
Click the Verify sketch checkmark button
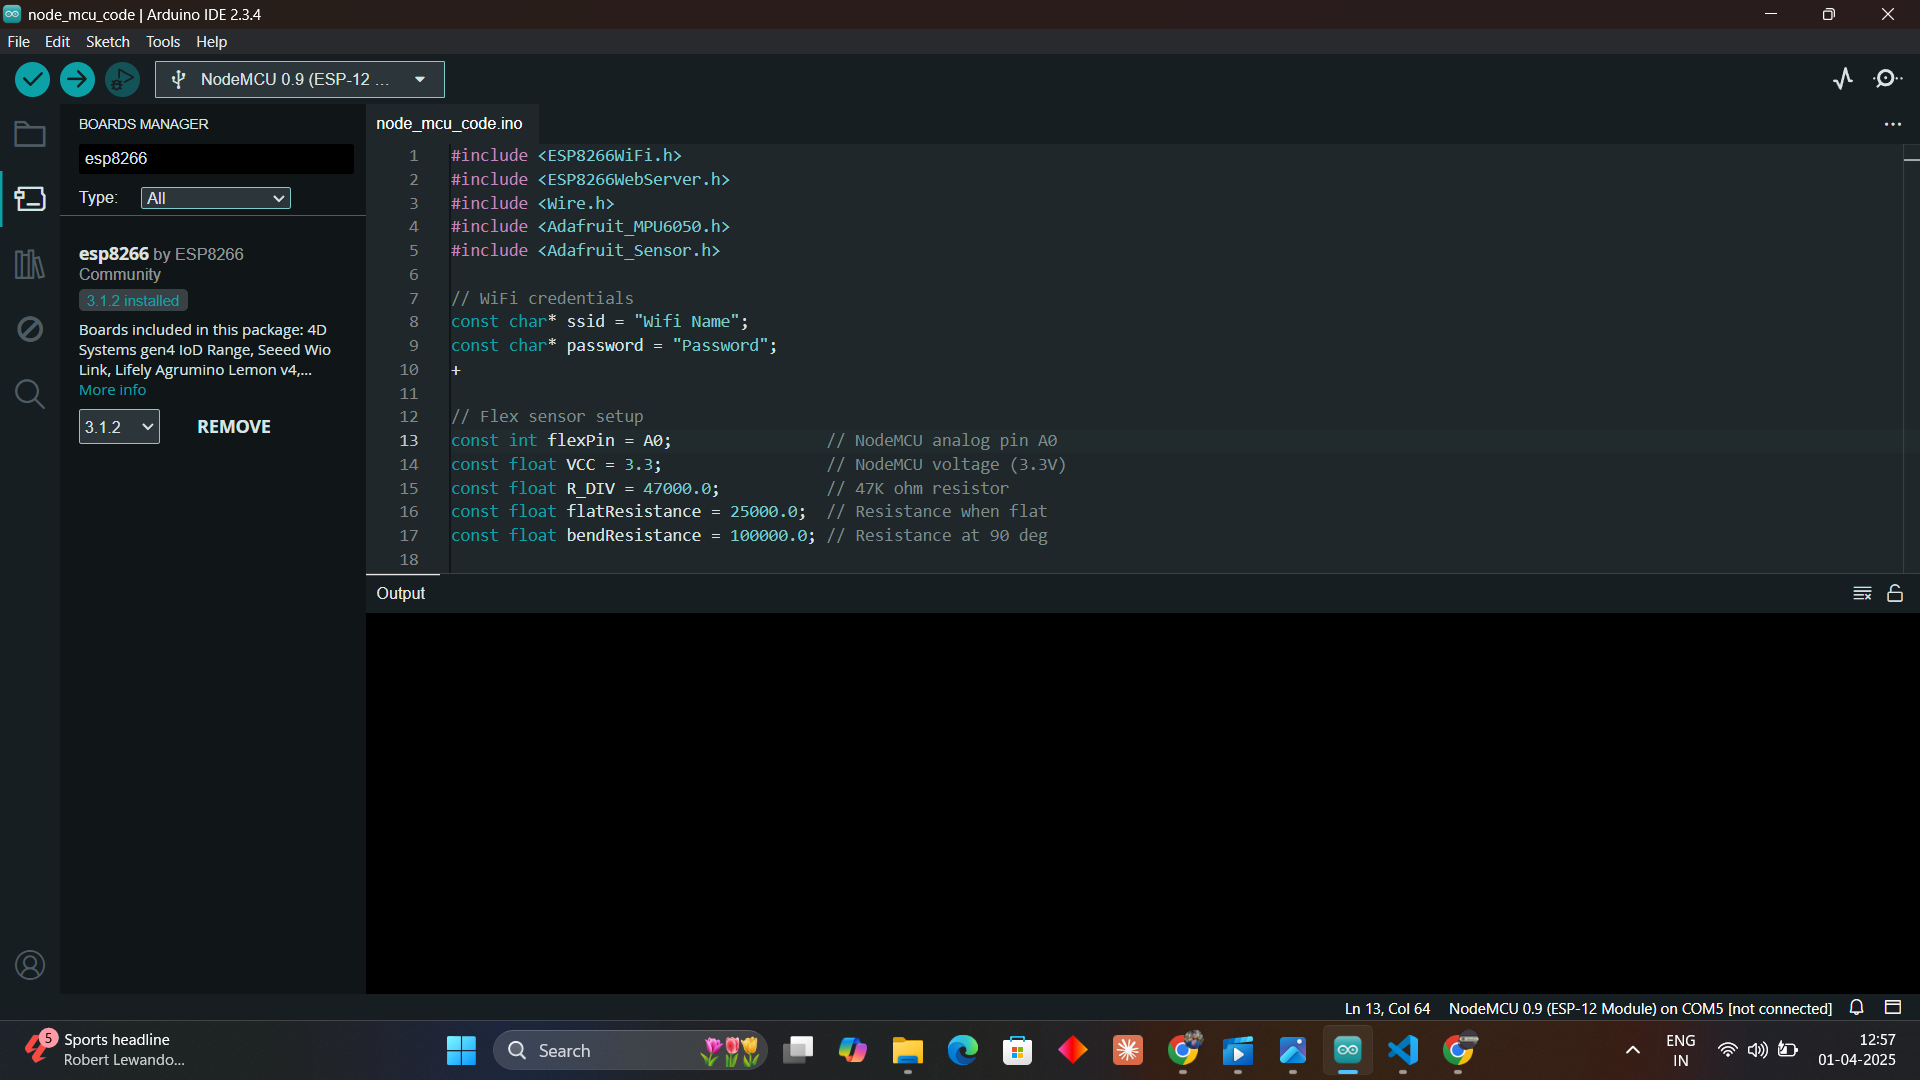(32, 79)
